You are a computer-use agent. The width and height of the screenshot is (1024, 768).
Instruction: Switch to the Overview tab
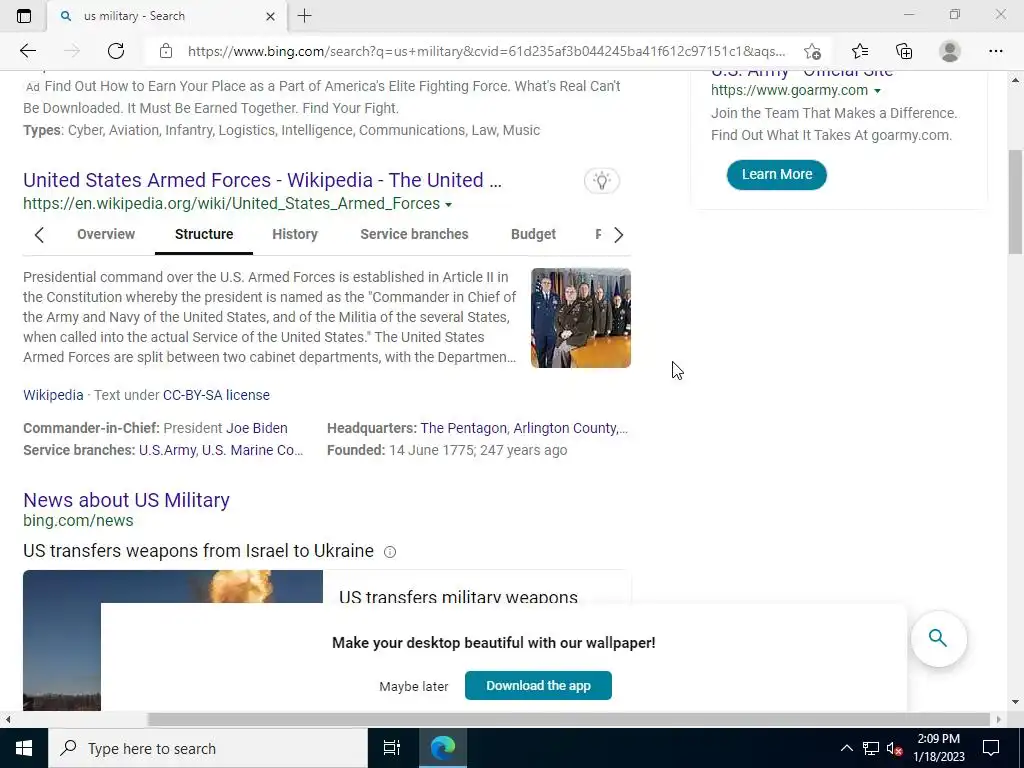coord(106,234)
